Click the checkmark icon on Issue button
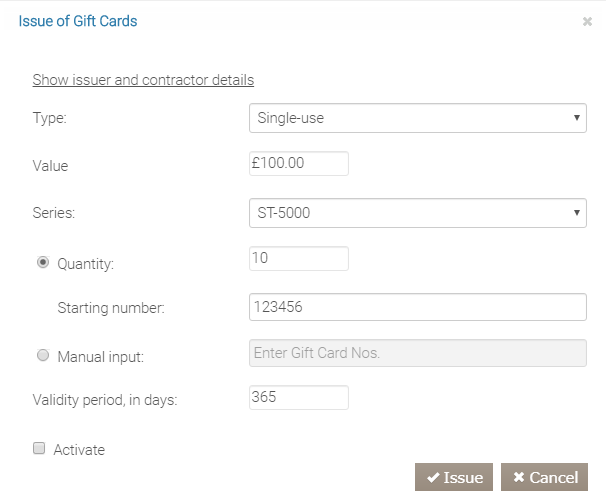The width and height of the screenshot is (606, 504). click(433, 478)
